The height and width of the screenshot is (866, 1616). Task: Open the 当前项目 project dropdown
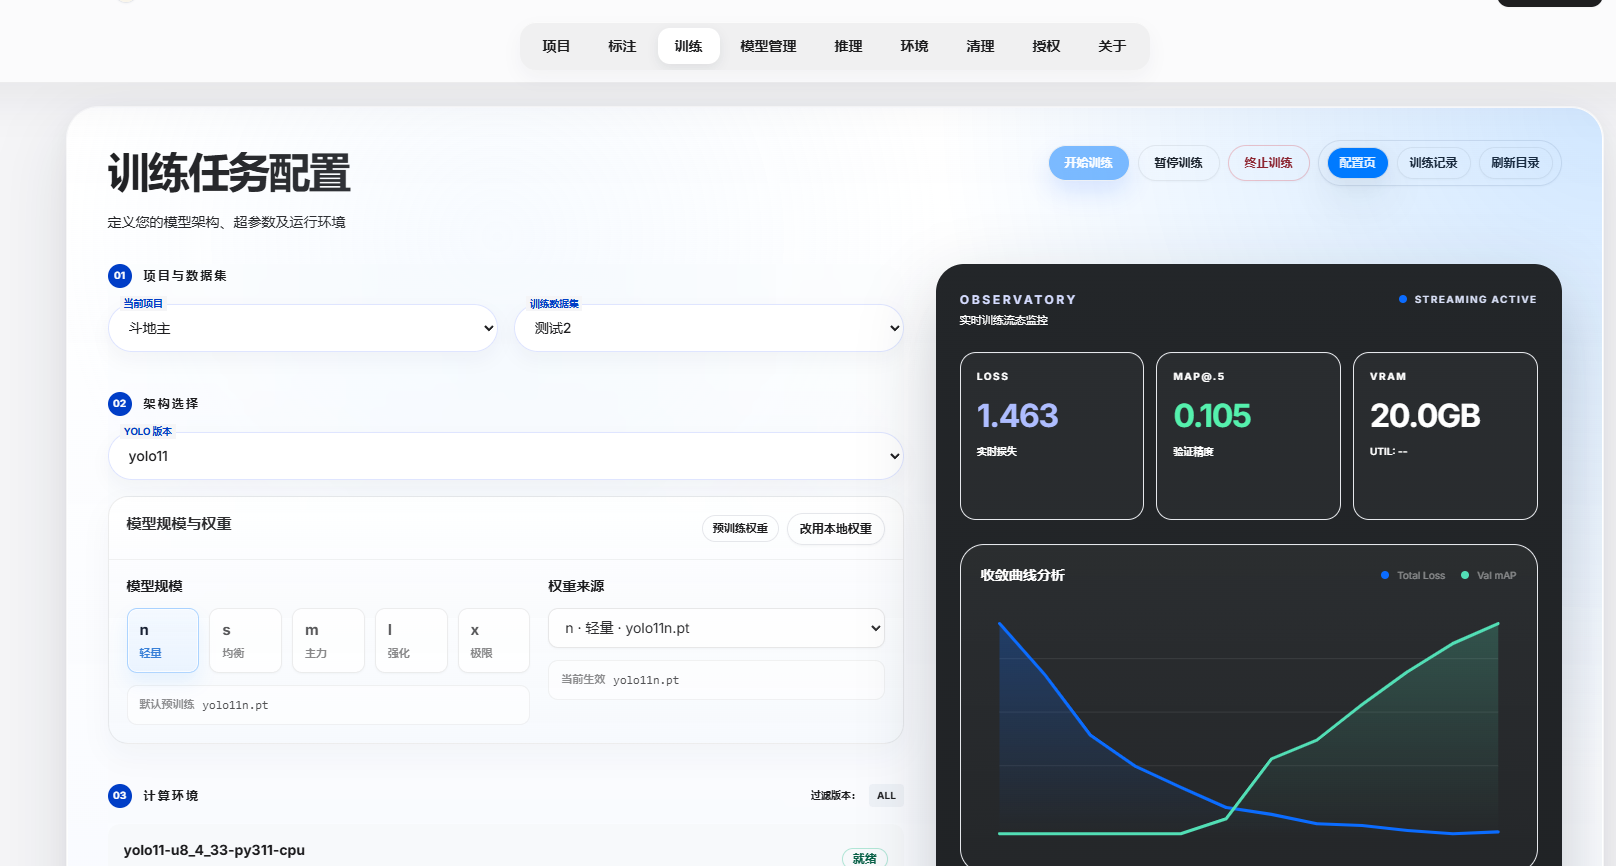(x=303, y=328)
